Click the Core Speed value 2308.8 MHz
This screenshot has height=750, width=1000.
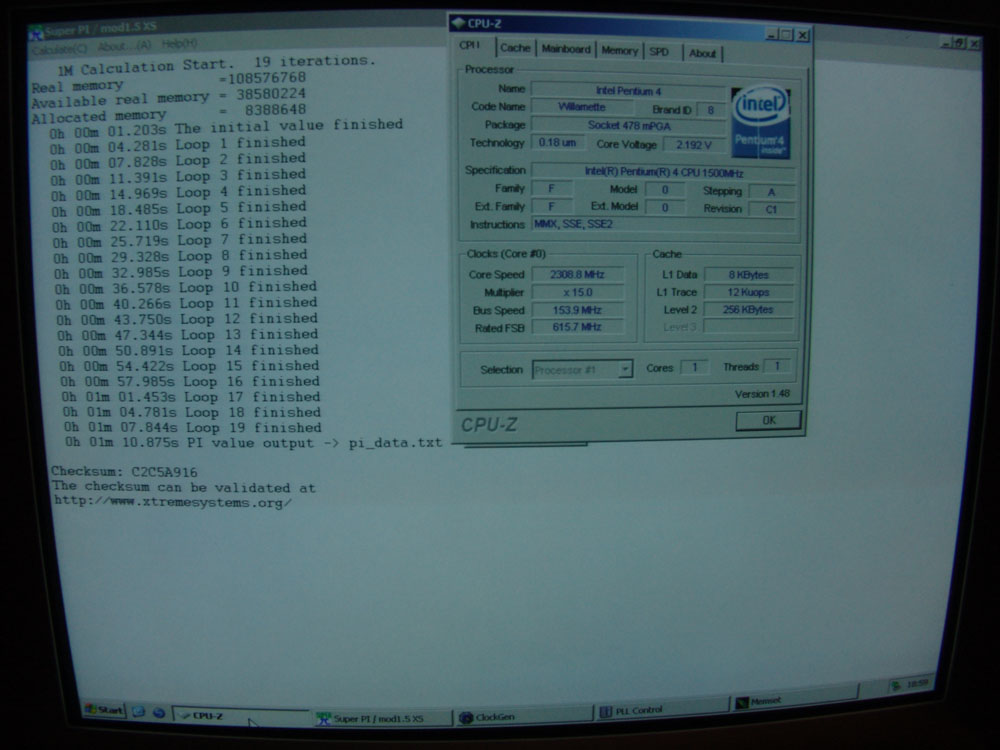[577, 274]
